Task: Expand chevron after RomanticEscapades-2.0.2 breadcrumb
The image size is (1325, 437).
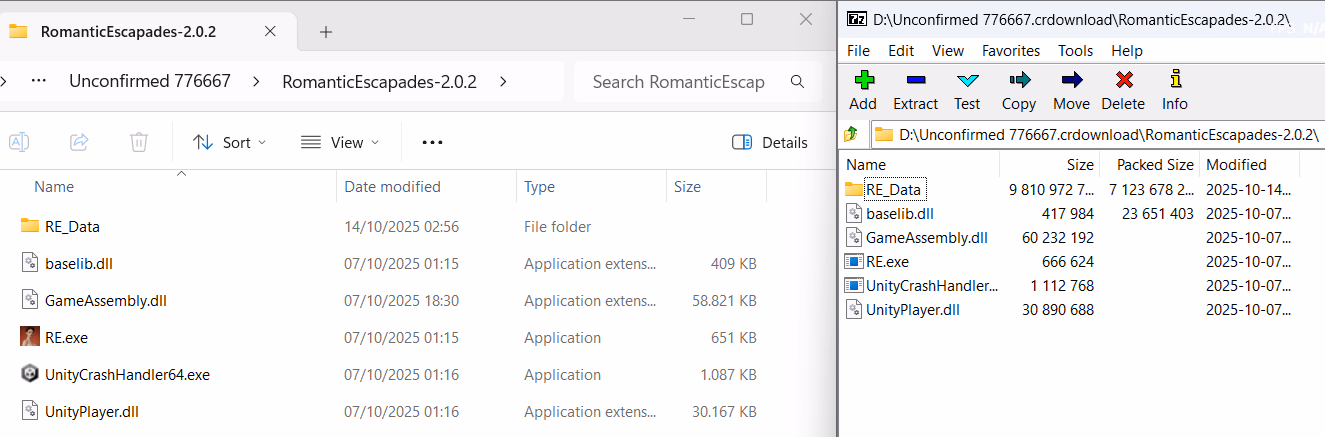Action: pos(502,82)
